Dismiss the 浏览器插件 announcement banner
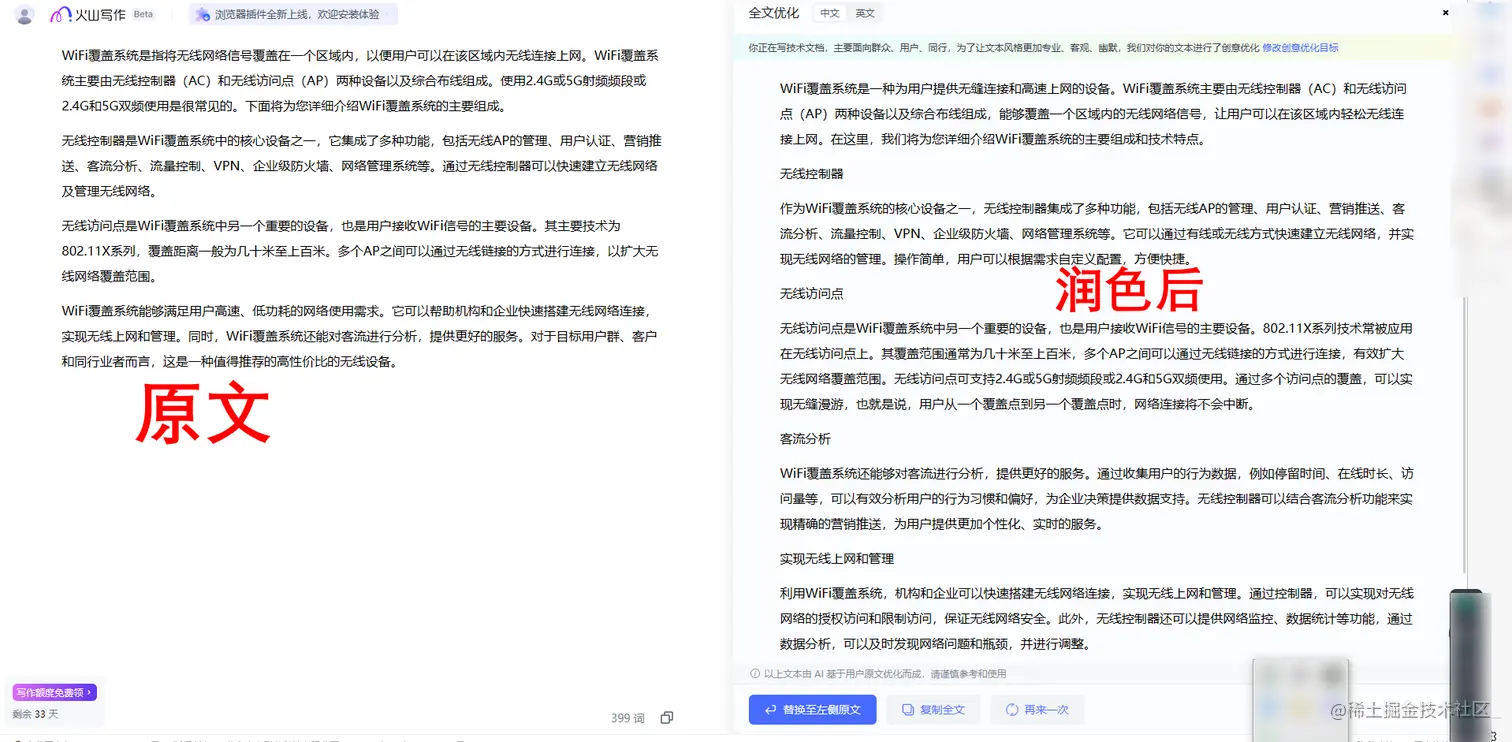 click(390, 14)
